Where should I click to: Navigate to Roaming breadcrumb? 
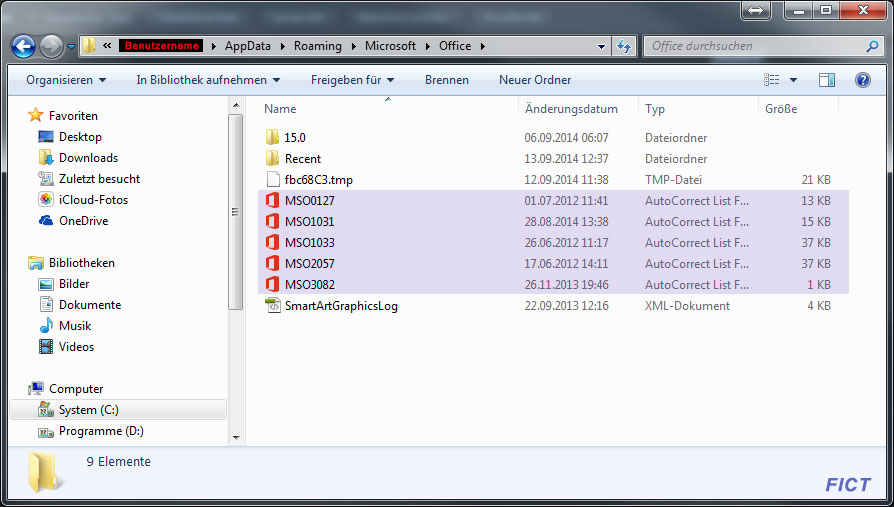tap(318, 46)
